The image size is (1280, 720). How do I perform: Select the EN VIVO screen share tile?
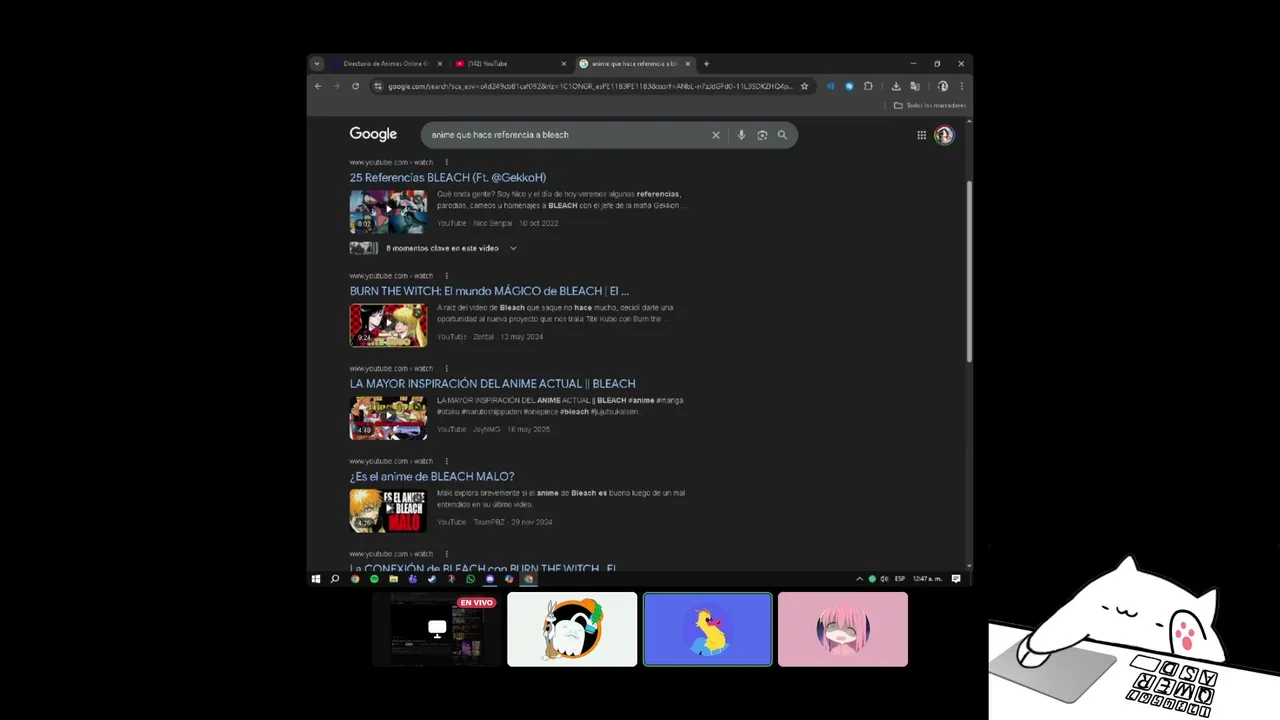pyautogui.click(x=437, y=629)
